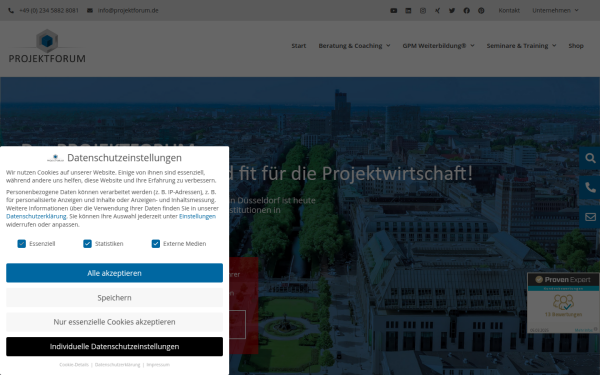Image resolution: width=600 pixels, height=375 pixels.
Task: Click the phone number +49 (0) 234 5882 8081
Action: (x=49, y=11)
